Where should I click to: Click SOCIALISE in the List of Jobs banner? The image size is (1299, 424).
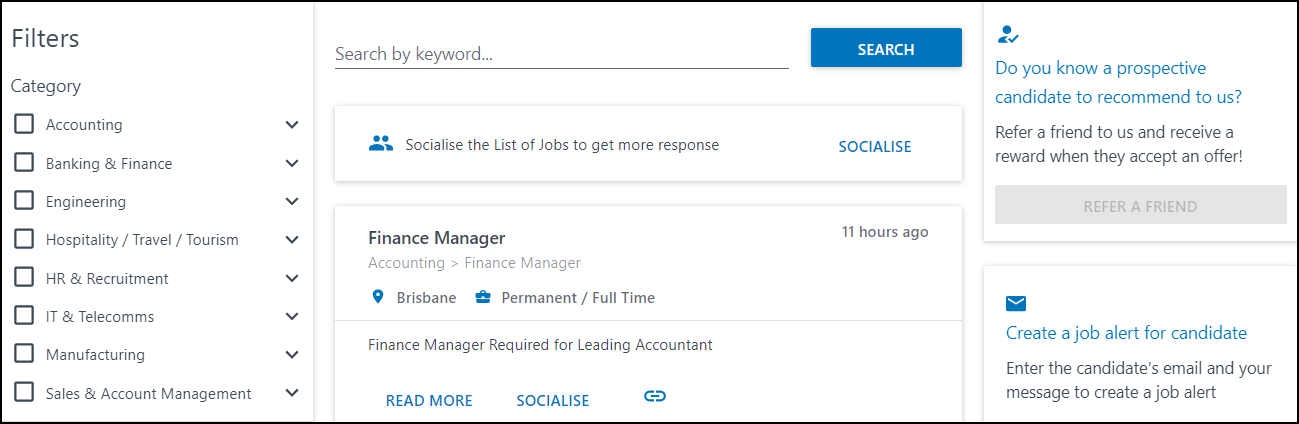tap(875, 146)
